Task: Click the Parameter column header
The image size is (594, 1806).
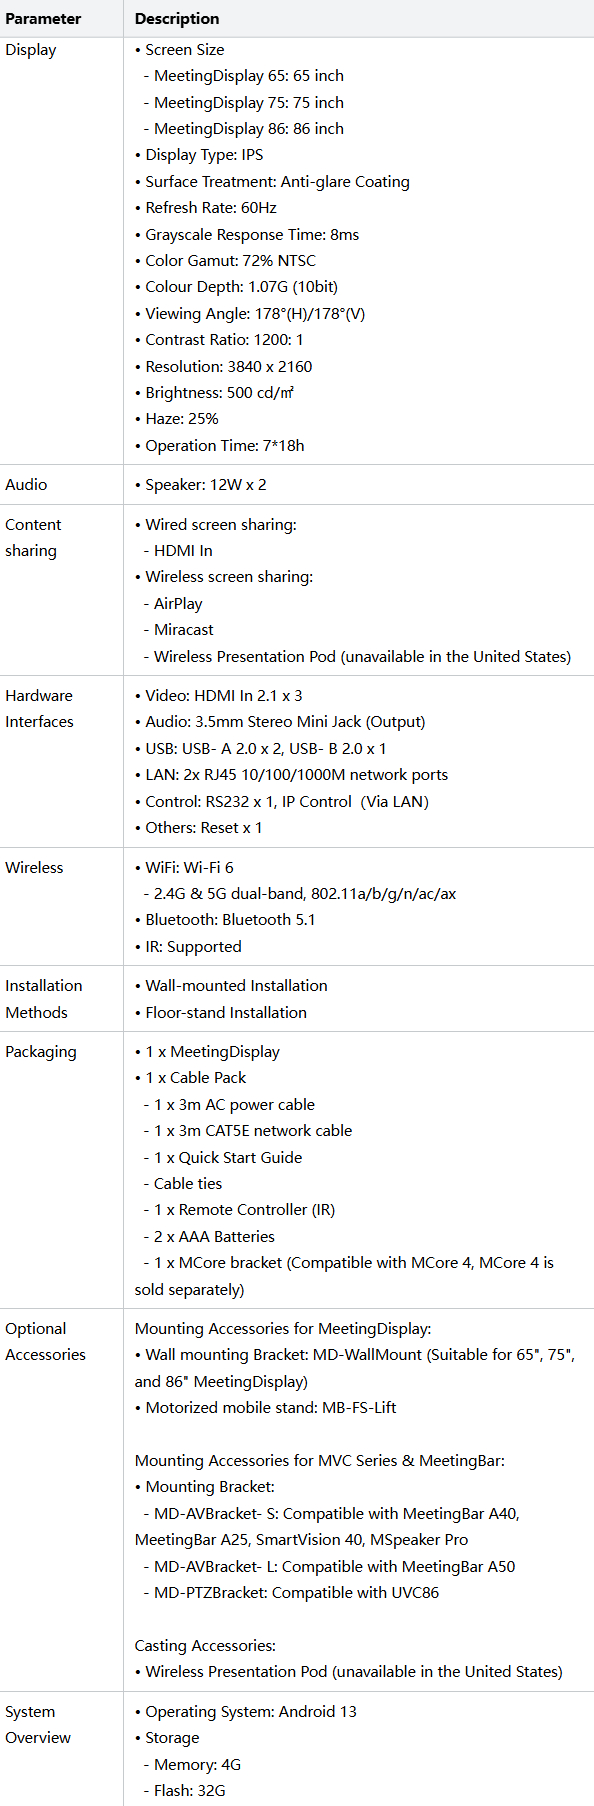Action: [43, 19]
